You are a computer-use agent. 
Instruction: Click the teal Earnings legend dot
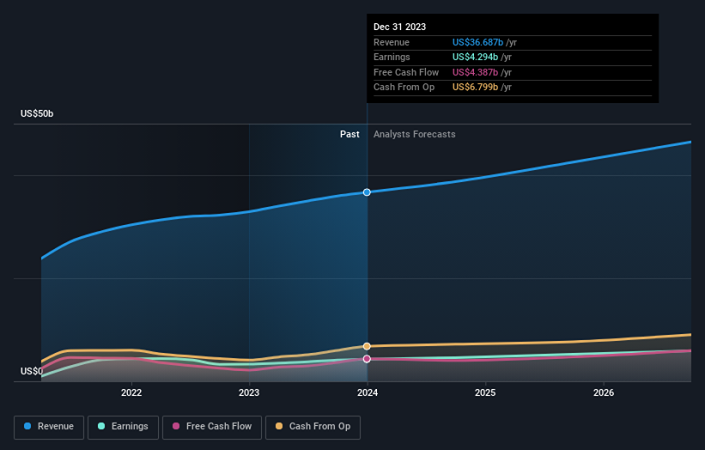(101, 426)
